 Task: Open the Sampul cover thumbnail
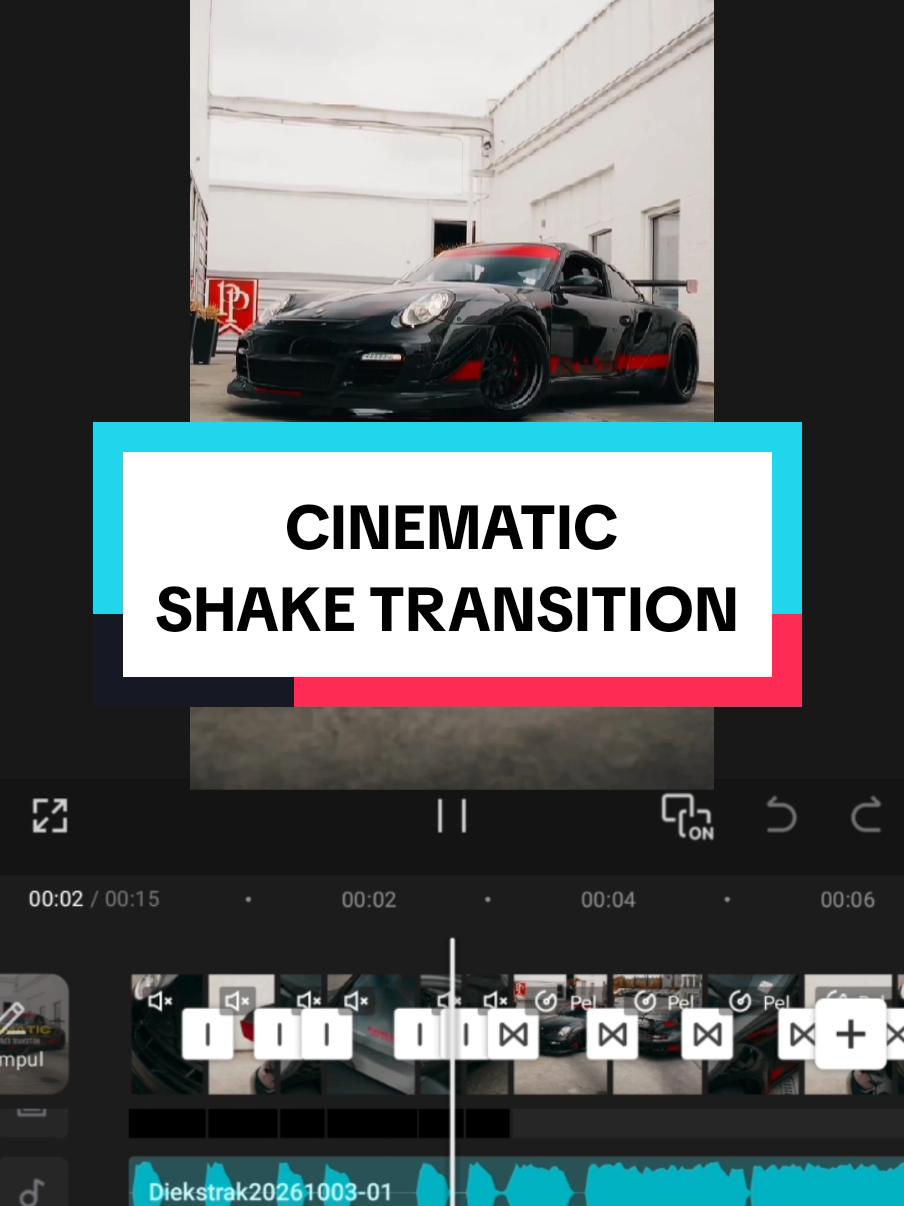click(x=34, y=1034)
